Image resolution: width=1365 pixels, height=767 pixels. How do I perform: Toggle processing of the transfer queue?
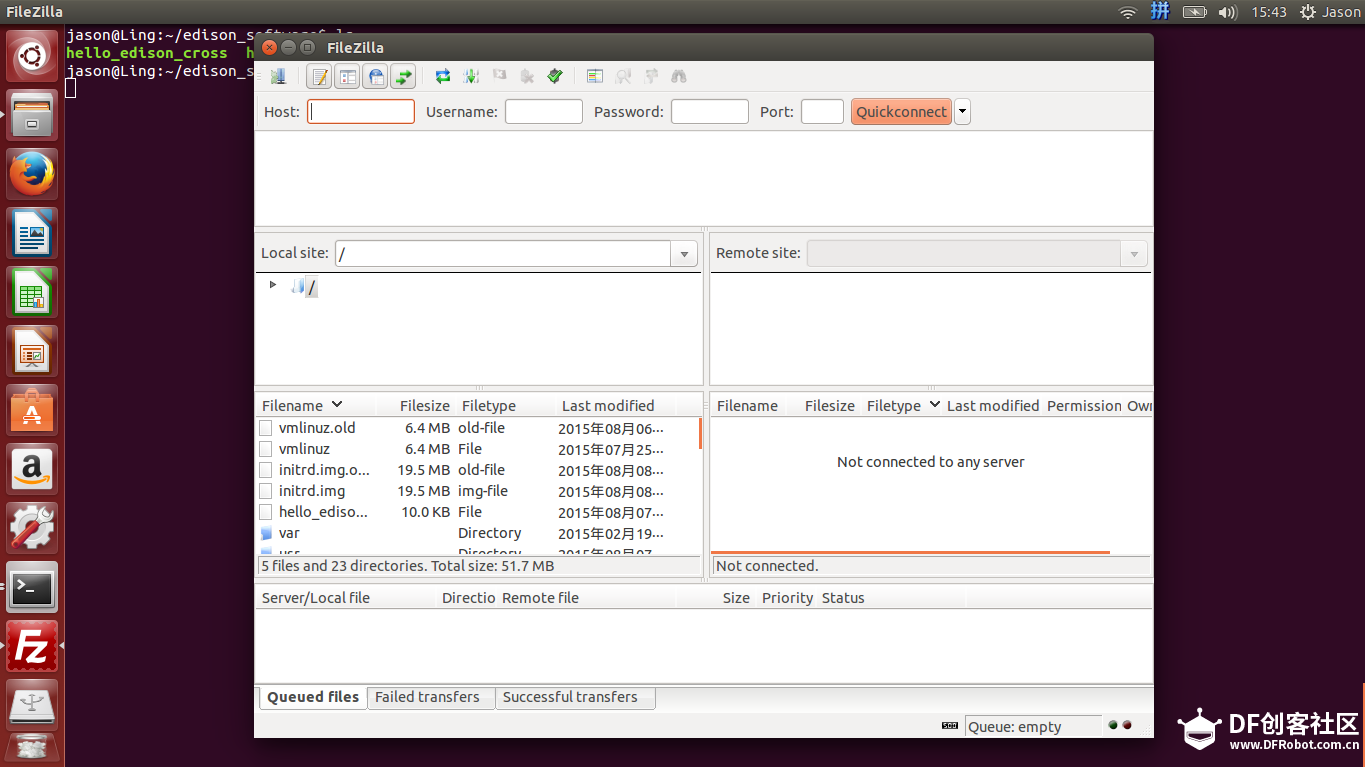point(471,76)
